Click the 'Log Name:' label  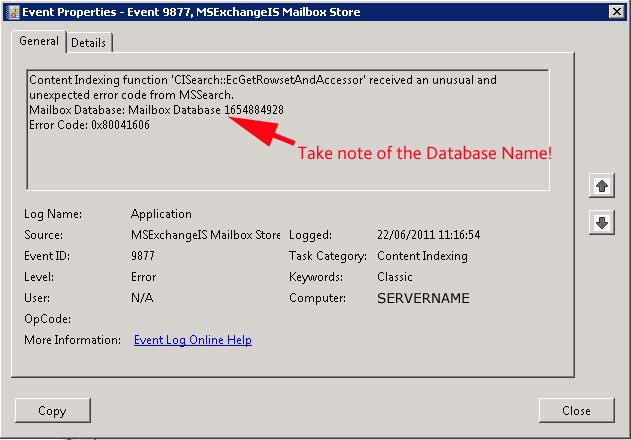click(x=53, y=214)
